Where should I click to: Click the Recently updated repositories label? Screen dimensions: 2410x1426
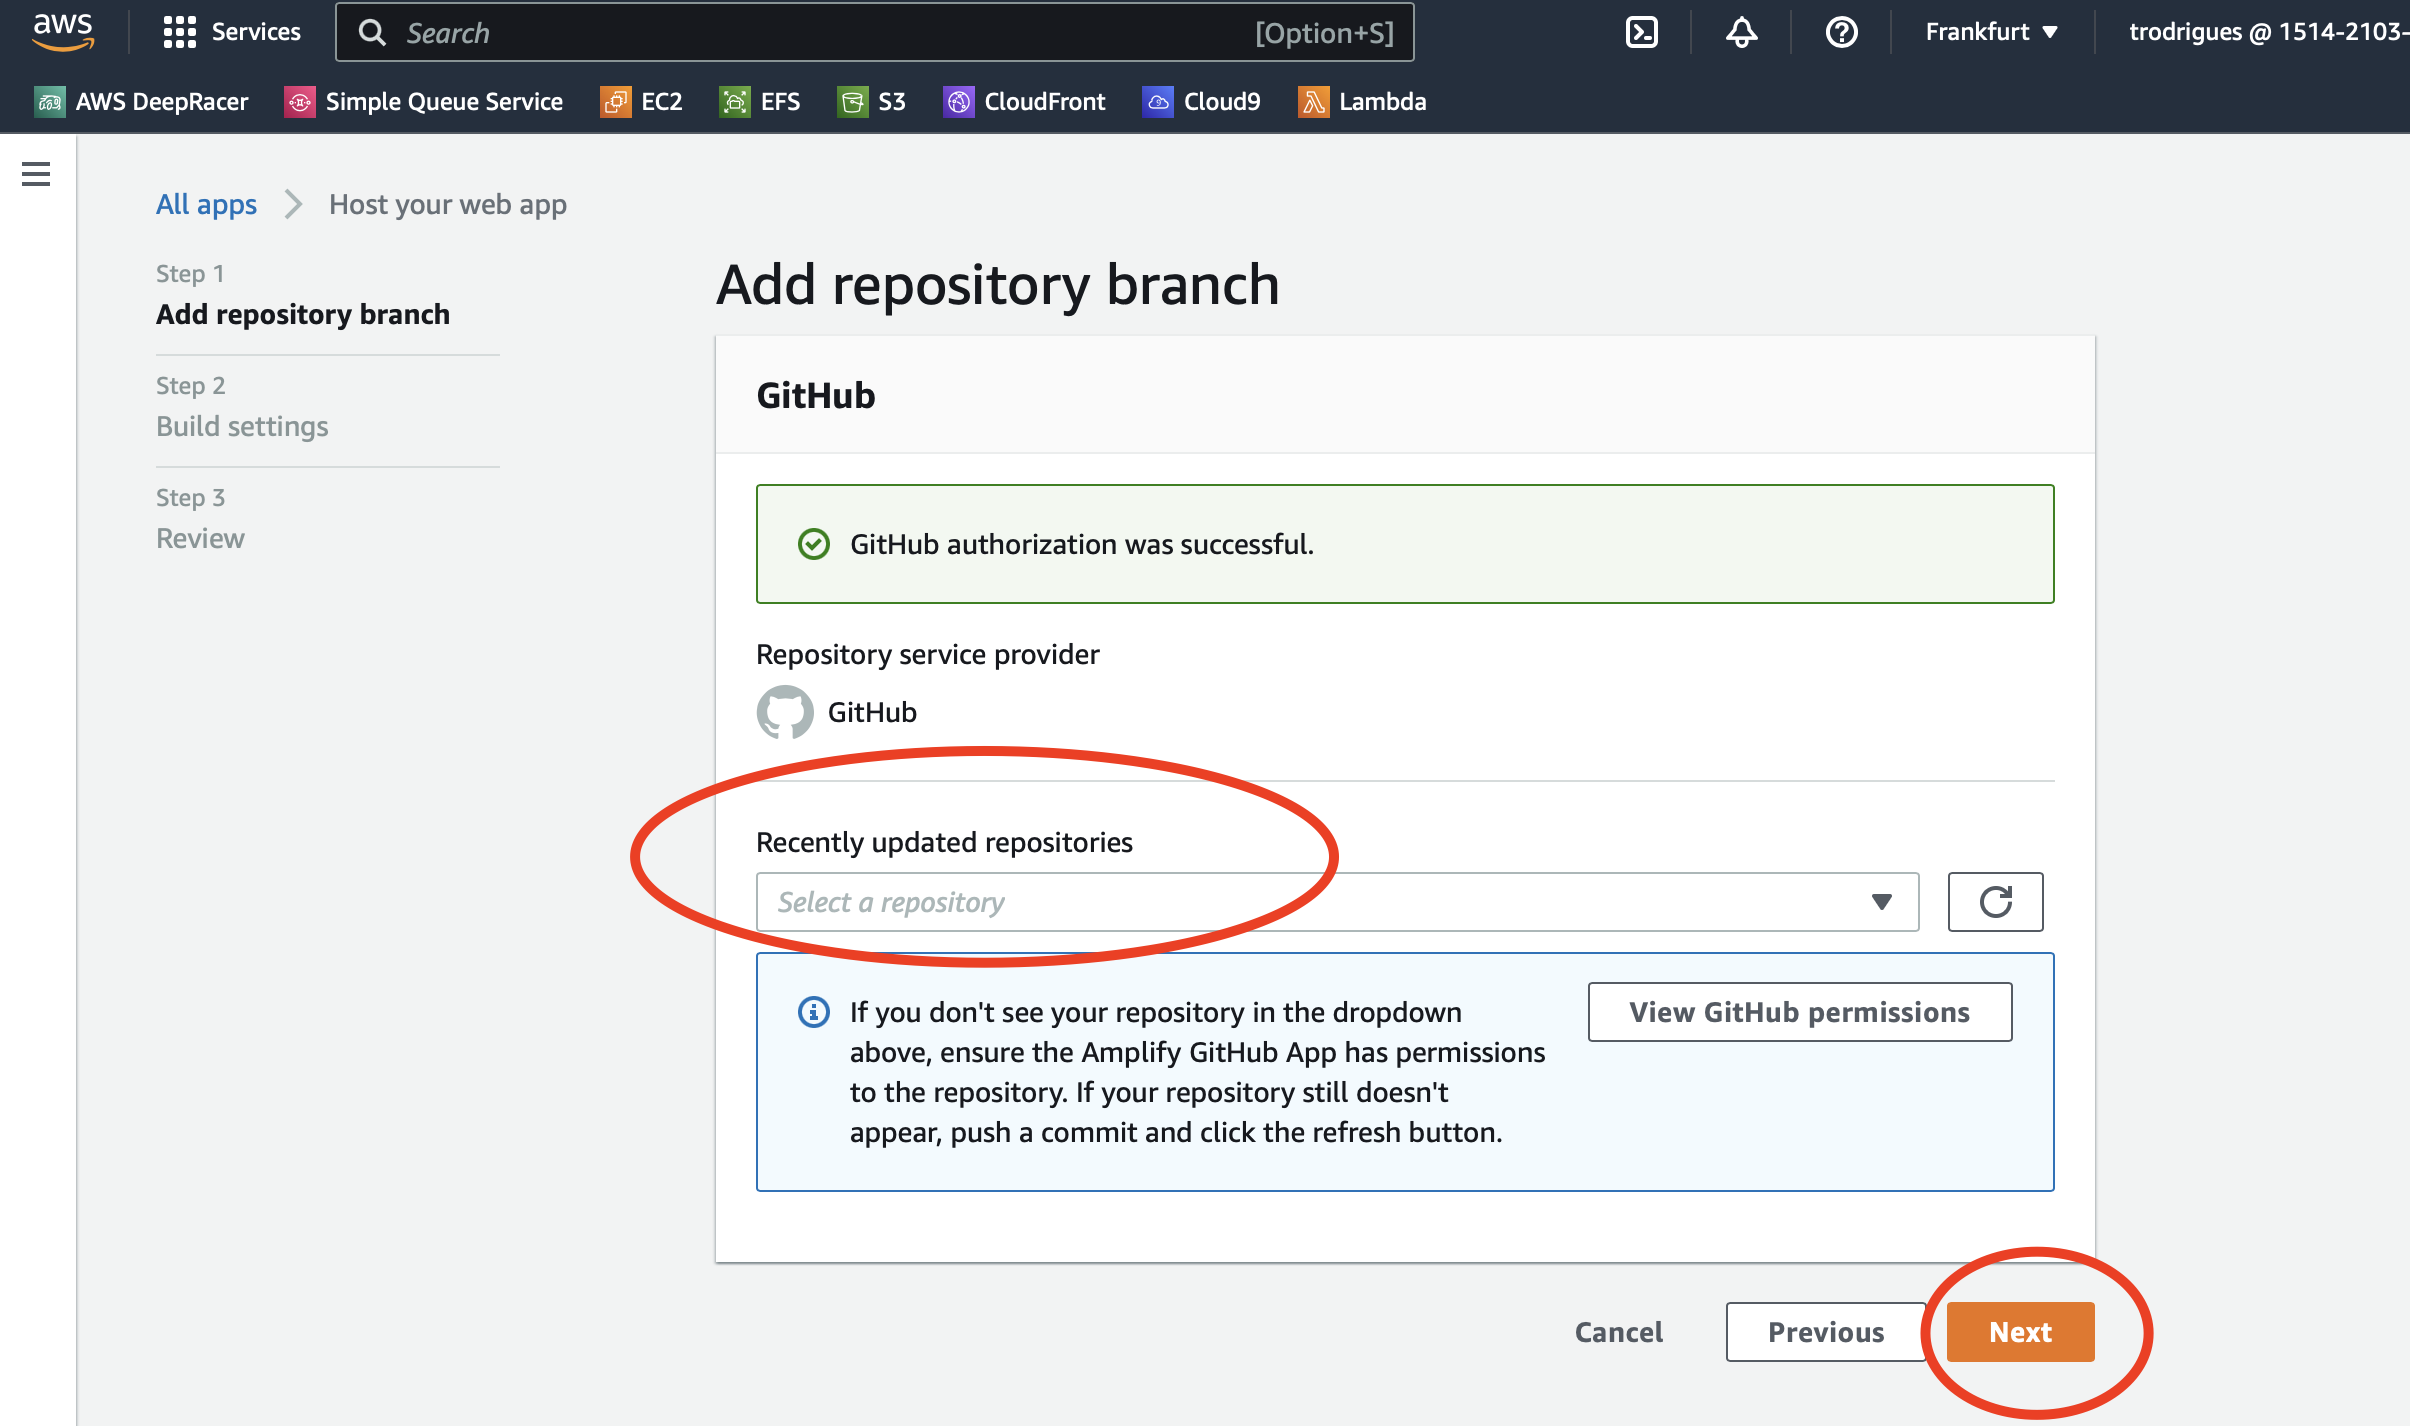click(x=944, y=842)
